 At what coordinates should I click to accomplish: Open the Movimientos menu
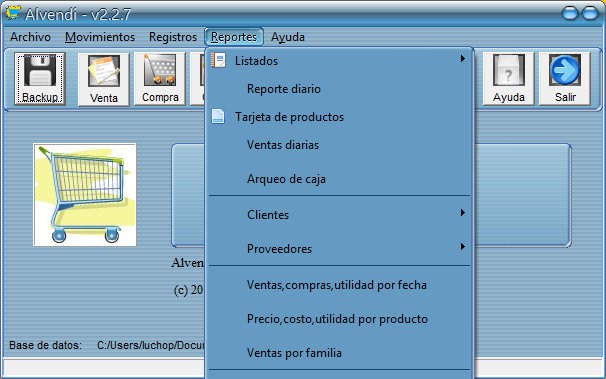(100, 37)
